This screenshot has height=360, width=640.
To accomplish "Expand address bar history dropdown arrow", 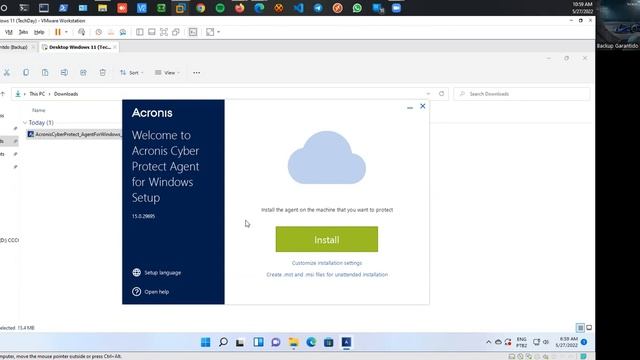I will pos(428,94).
